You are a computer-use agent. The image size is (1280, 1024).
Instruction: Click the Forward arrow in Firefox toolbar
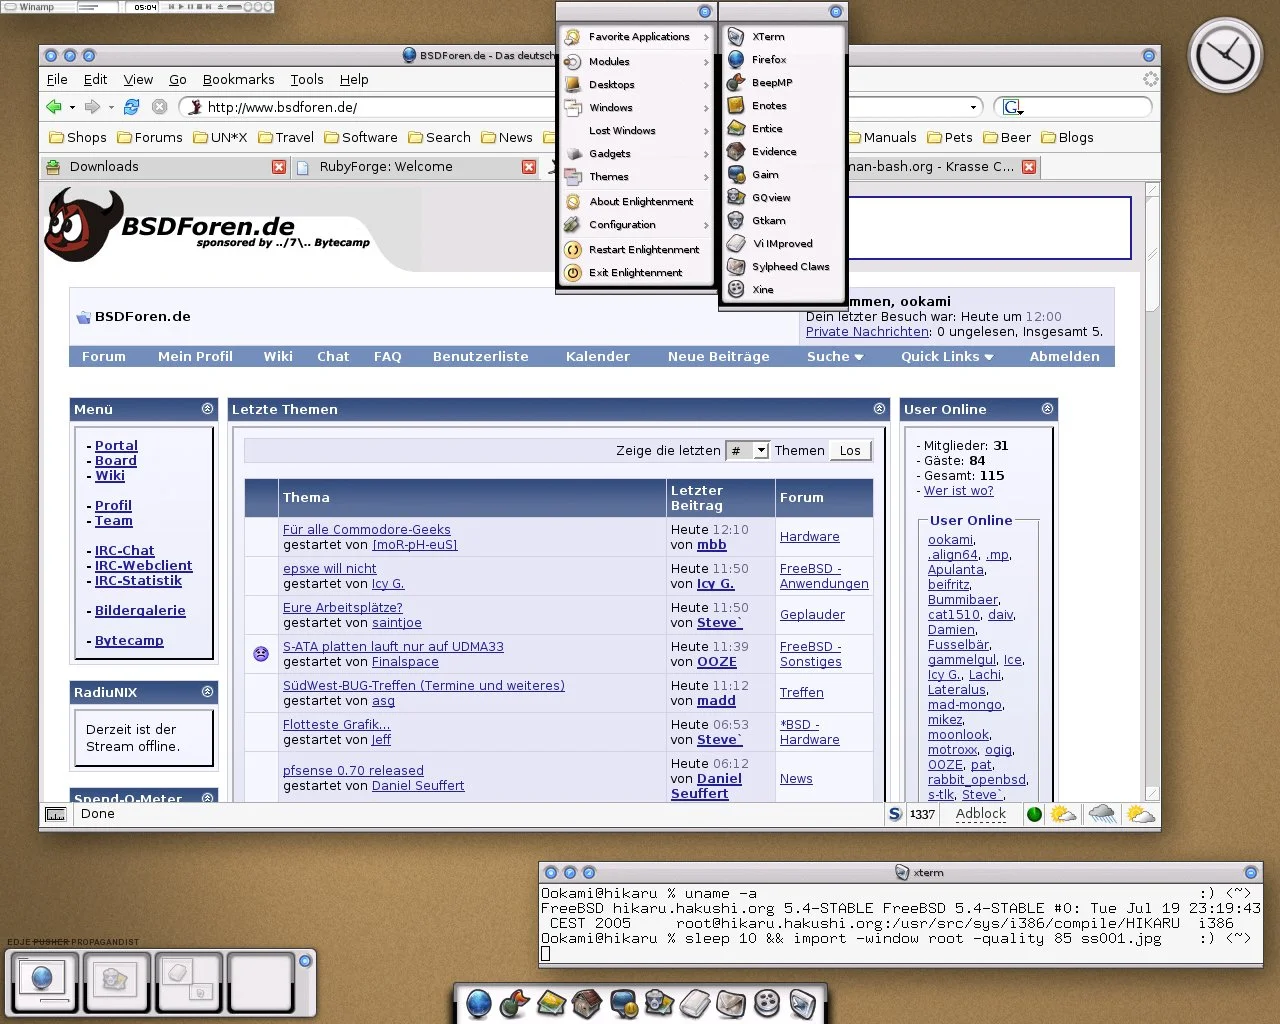[x=92, y=106]
